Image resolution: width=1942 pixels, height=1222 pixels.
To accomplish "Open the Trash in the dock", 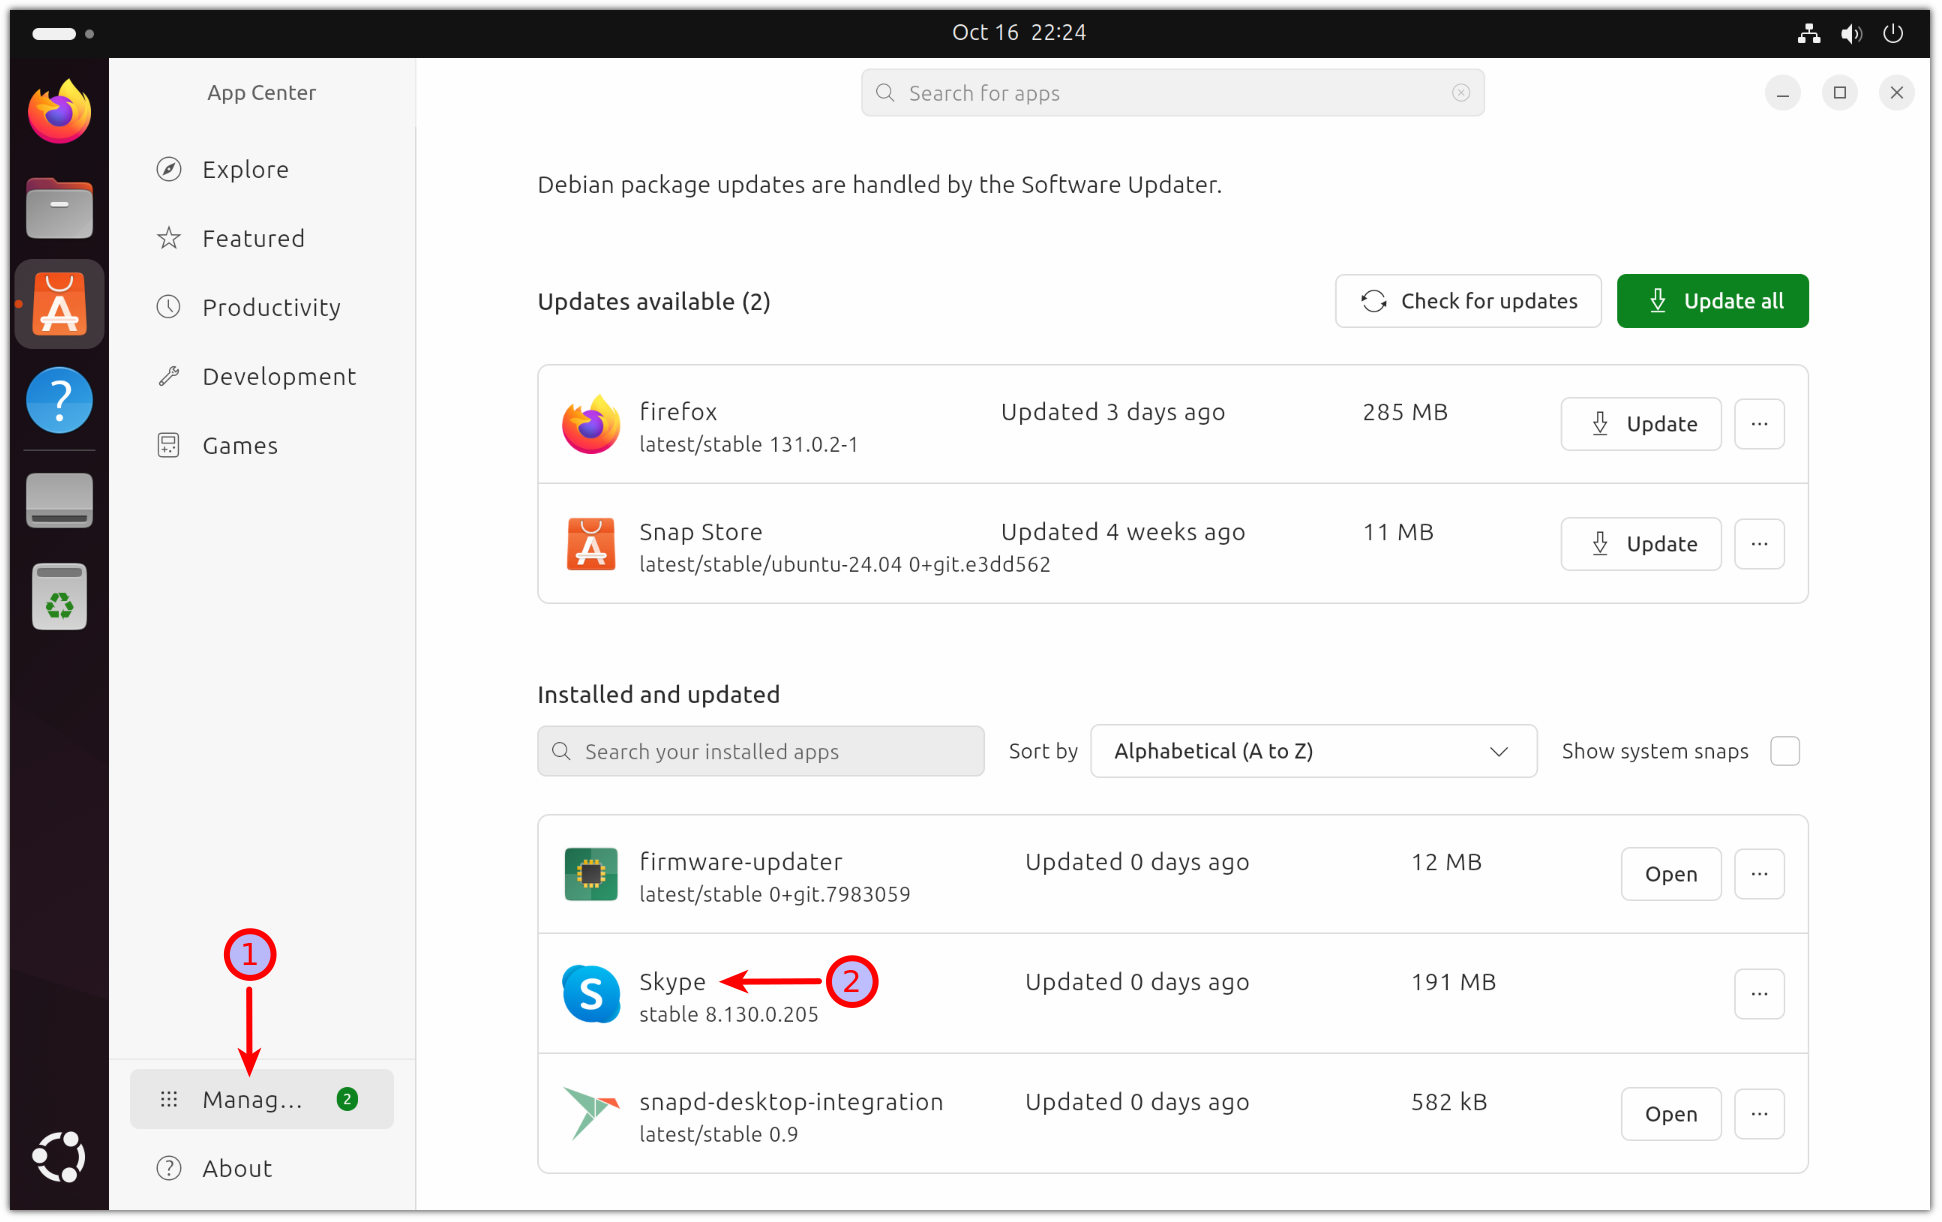I will 59,596.
